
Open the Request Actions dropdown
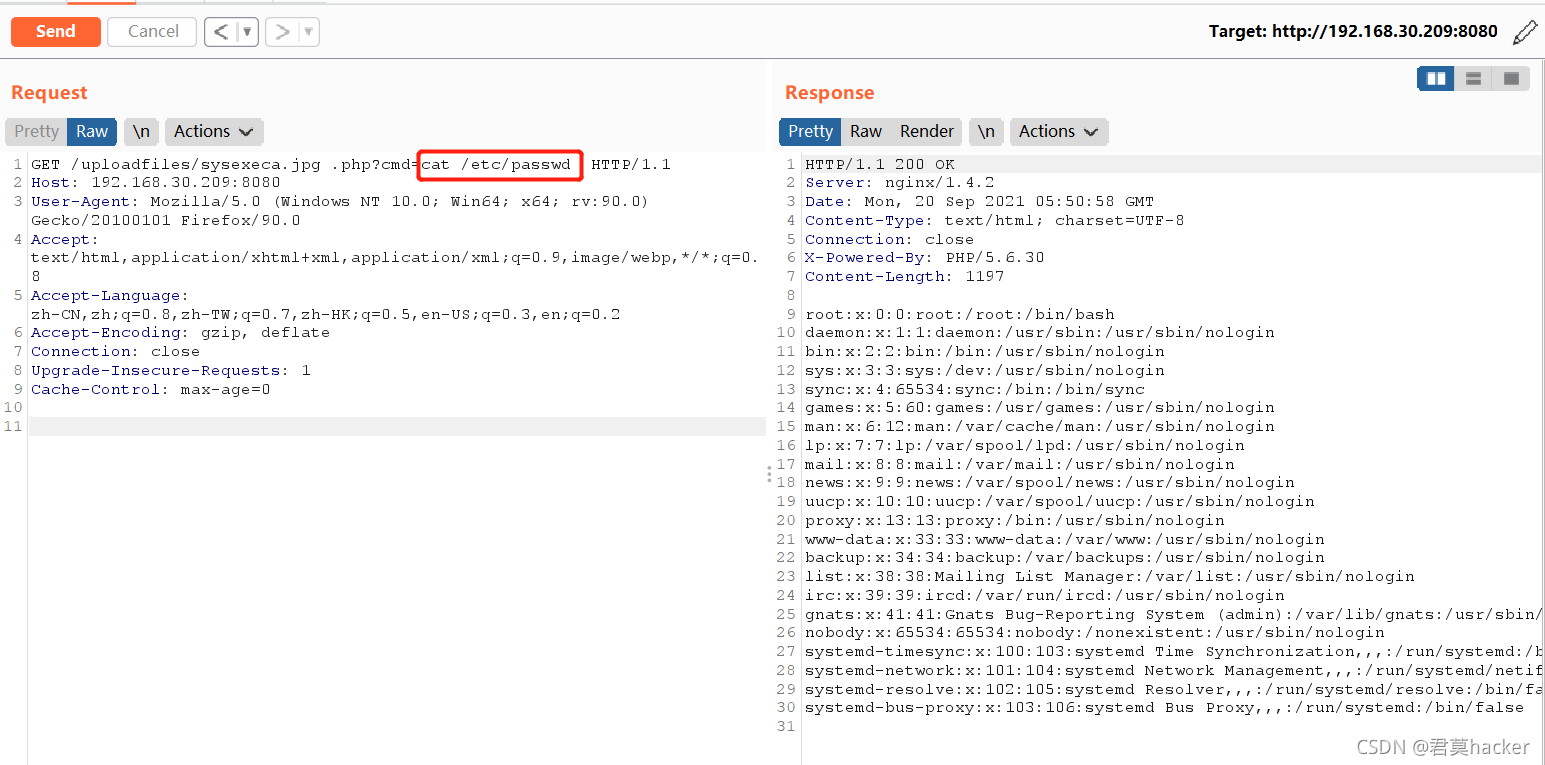coord(214,131)
